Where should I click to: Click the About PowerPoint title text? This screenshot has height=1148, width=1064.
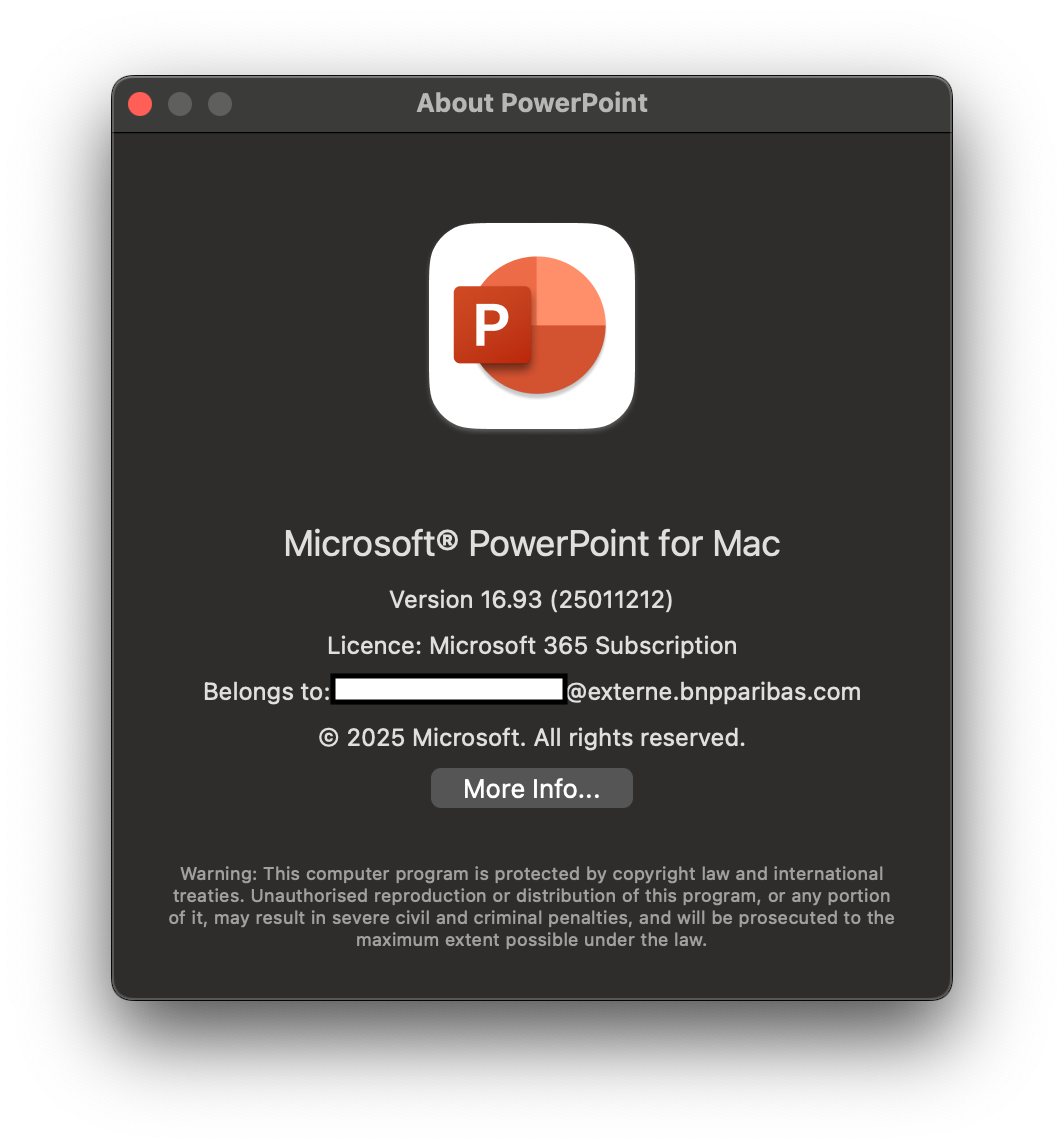[x=532, y=103]
